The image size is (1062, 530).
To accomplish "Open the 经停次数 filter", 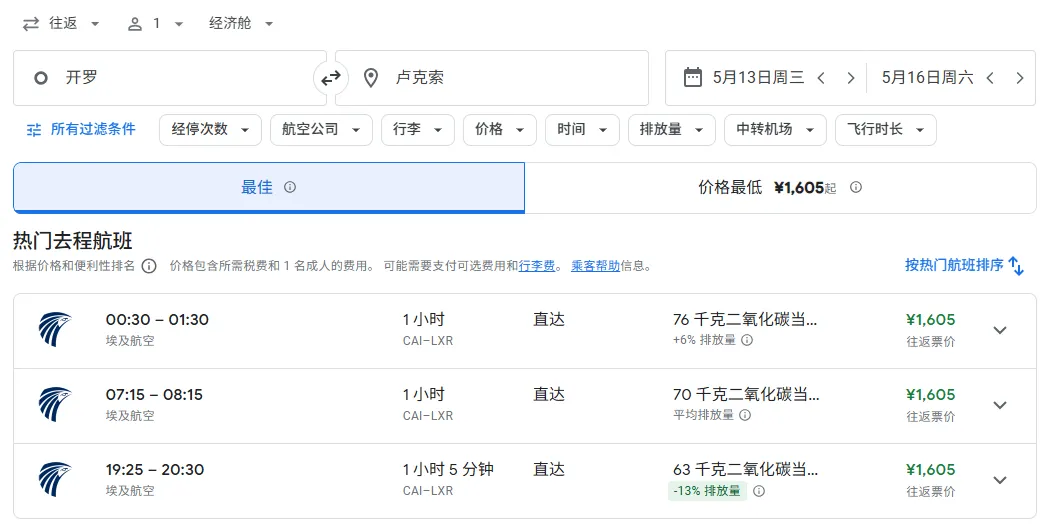I will point(210,129).
